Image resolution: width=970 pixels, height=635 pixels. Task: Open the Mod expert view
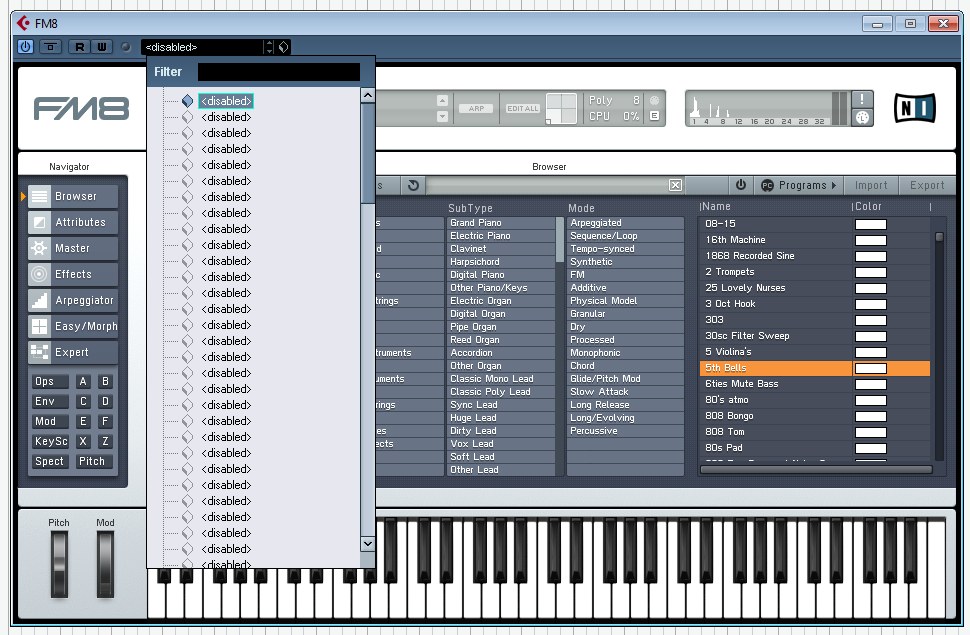tap(49, 421)
